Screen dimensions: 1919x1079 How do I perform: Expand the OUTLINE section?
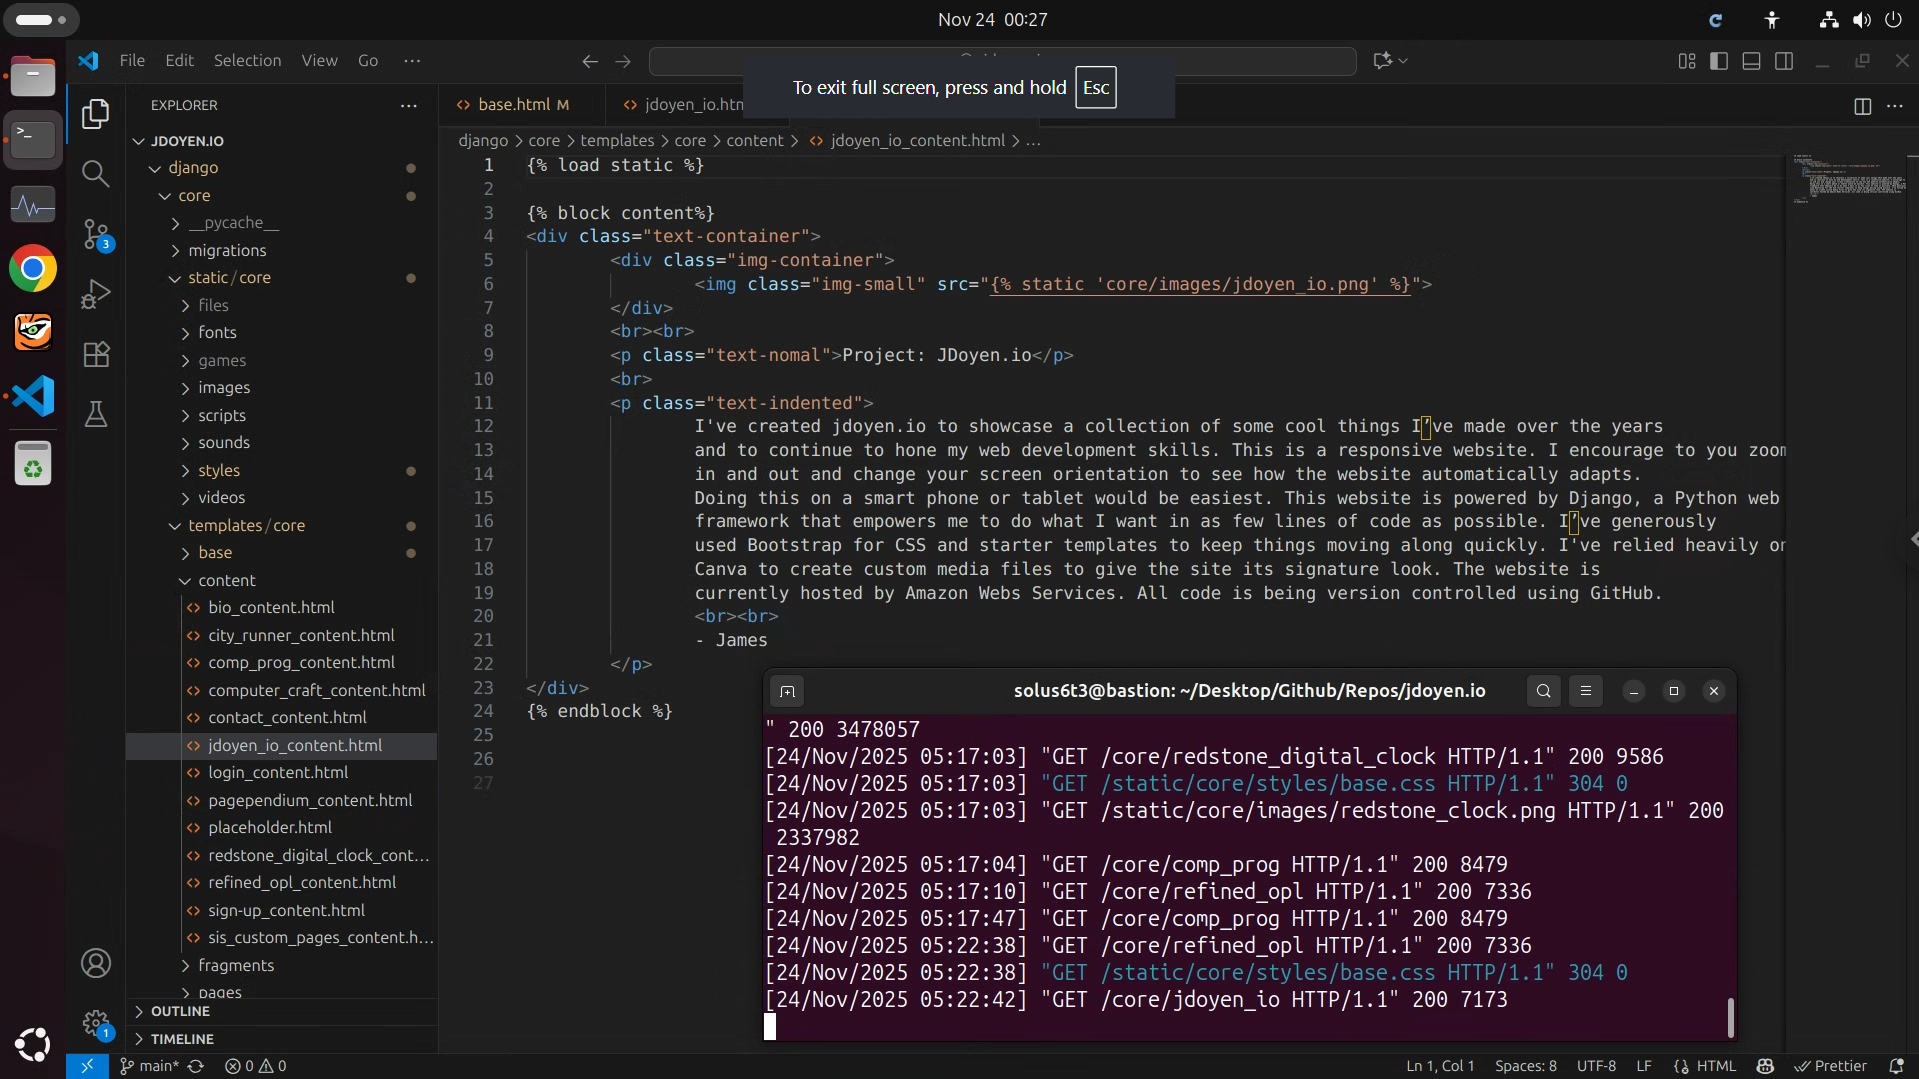[x=180, y=1011]
